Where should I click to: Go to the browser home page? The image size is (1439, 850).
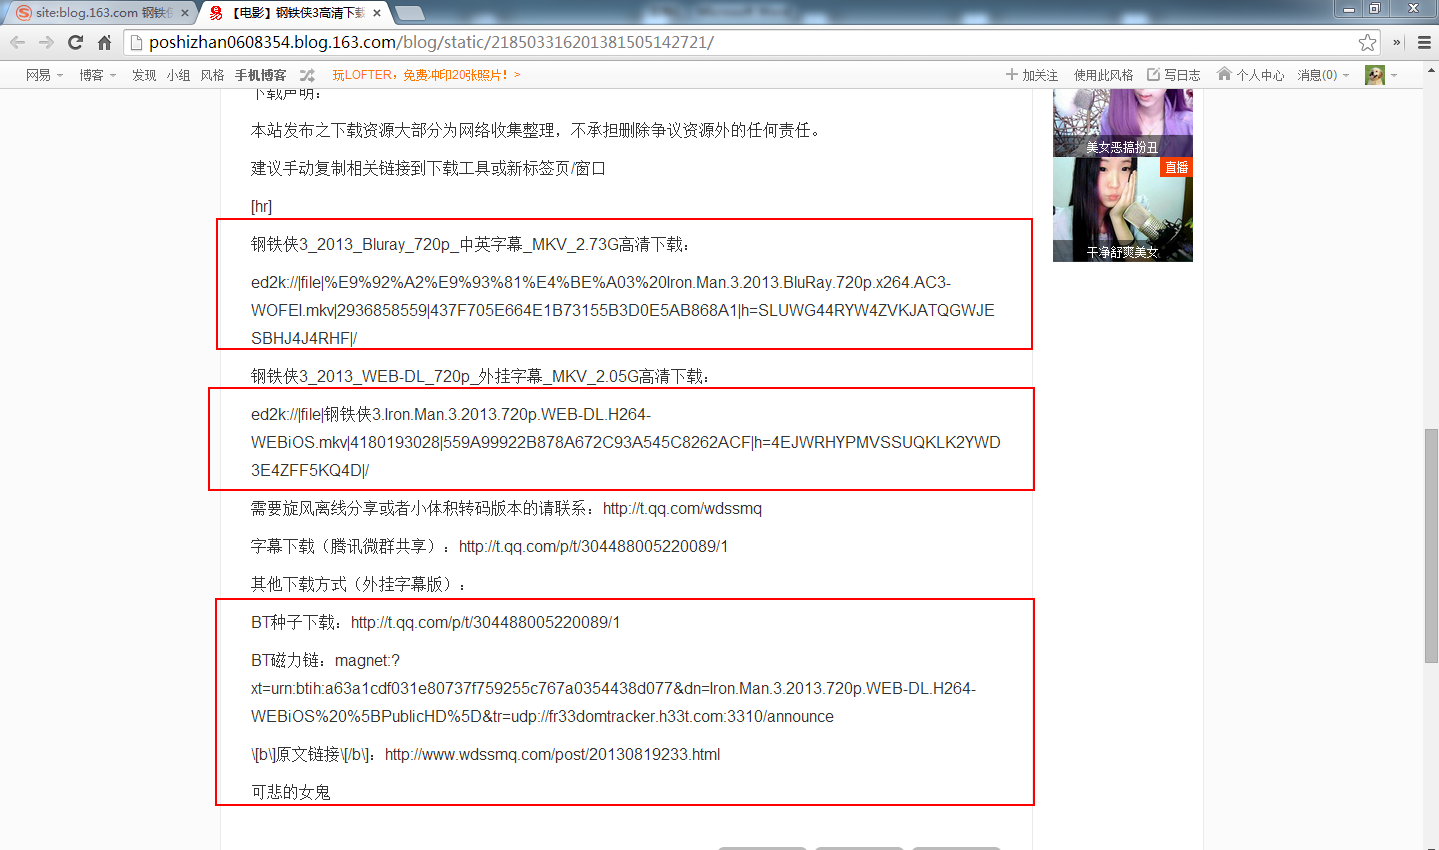point(104,42)
